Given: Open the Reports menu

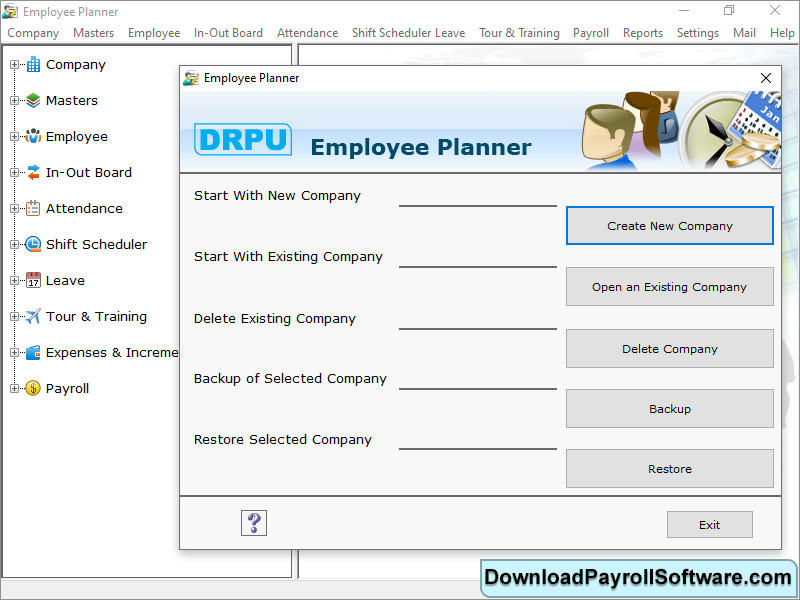Looking at the screenshot, I should (643, 33).
